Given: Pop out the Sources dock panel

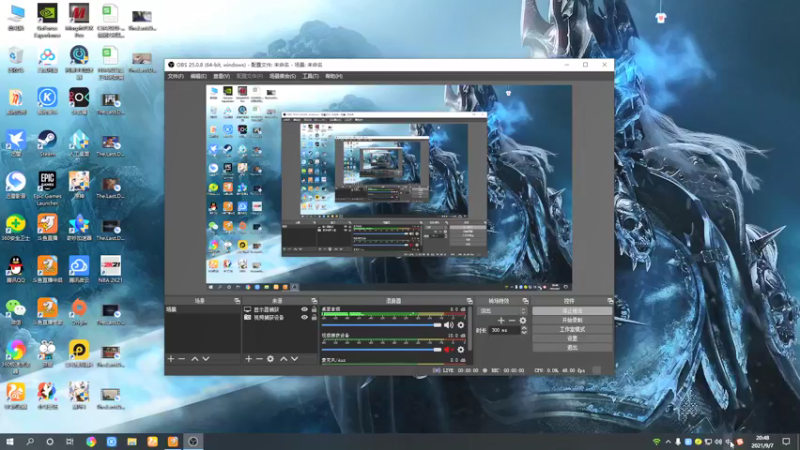Looking at the screenshot, I should tap(314, 301).
